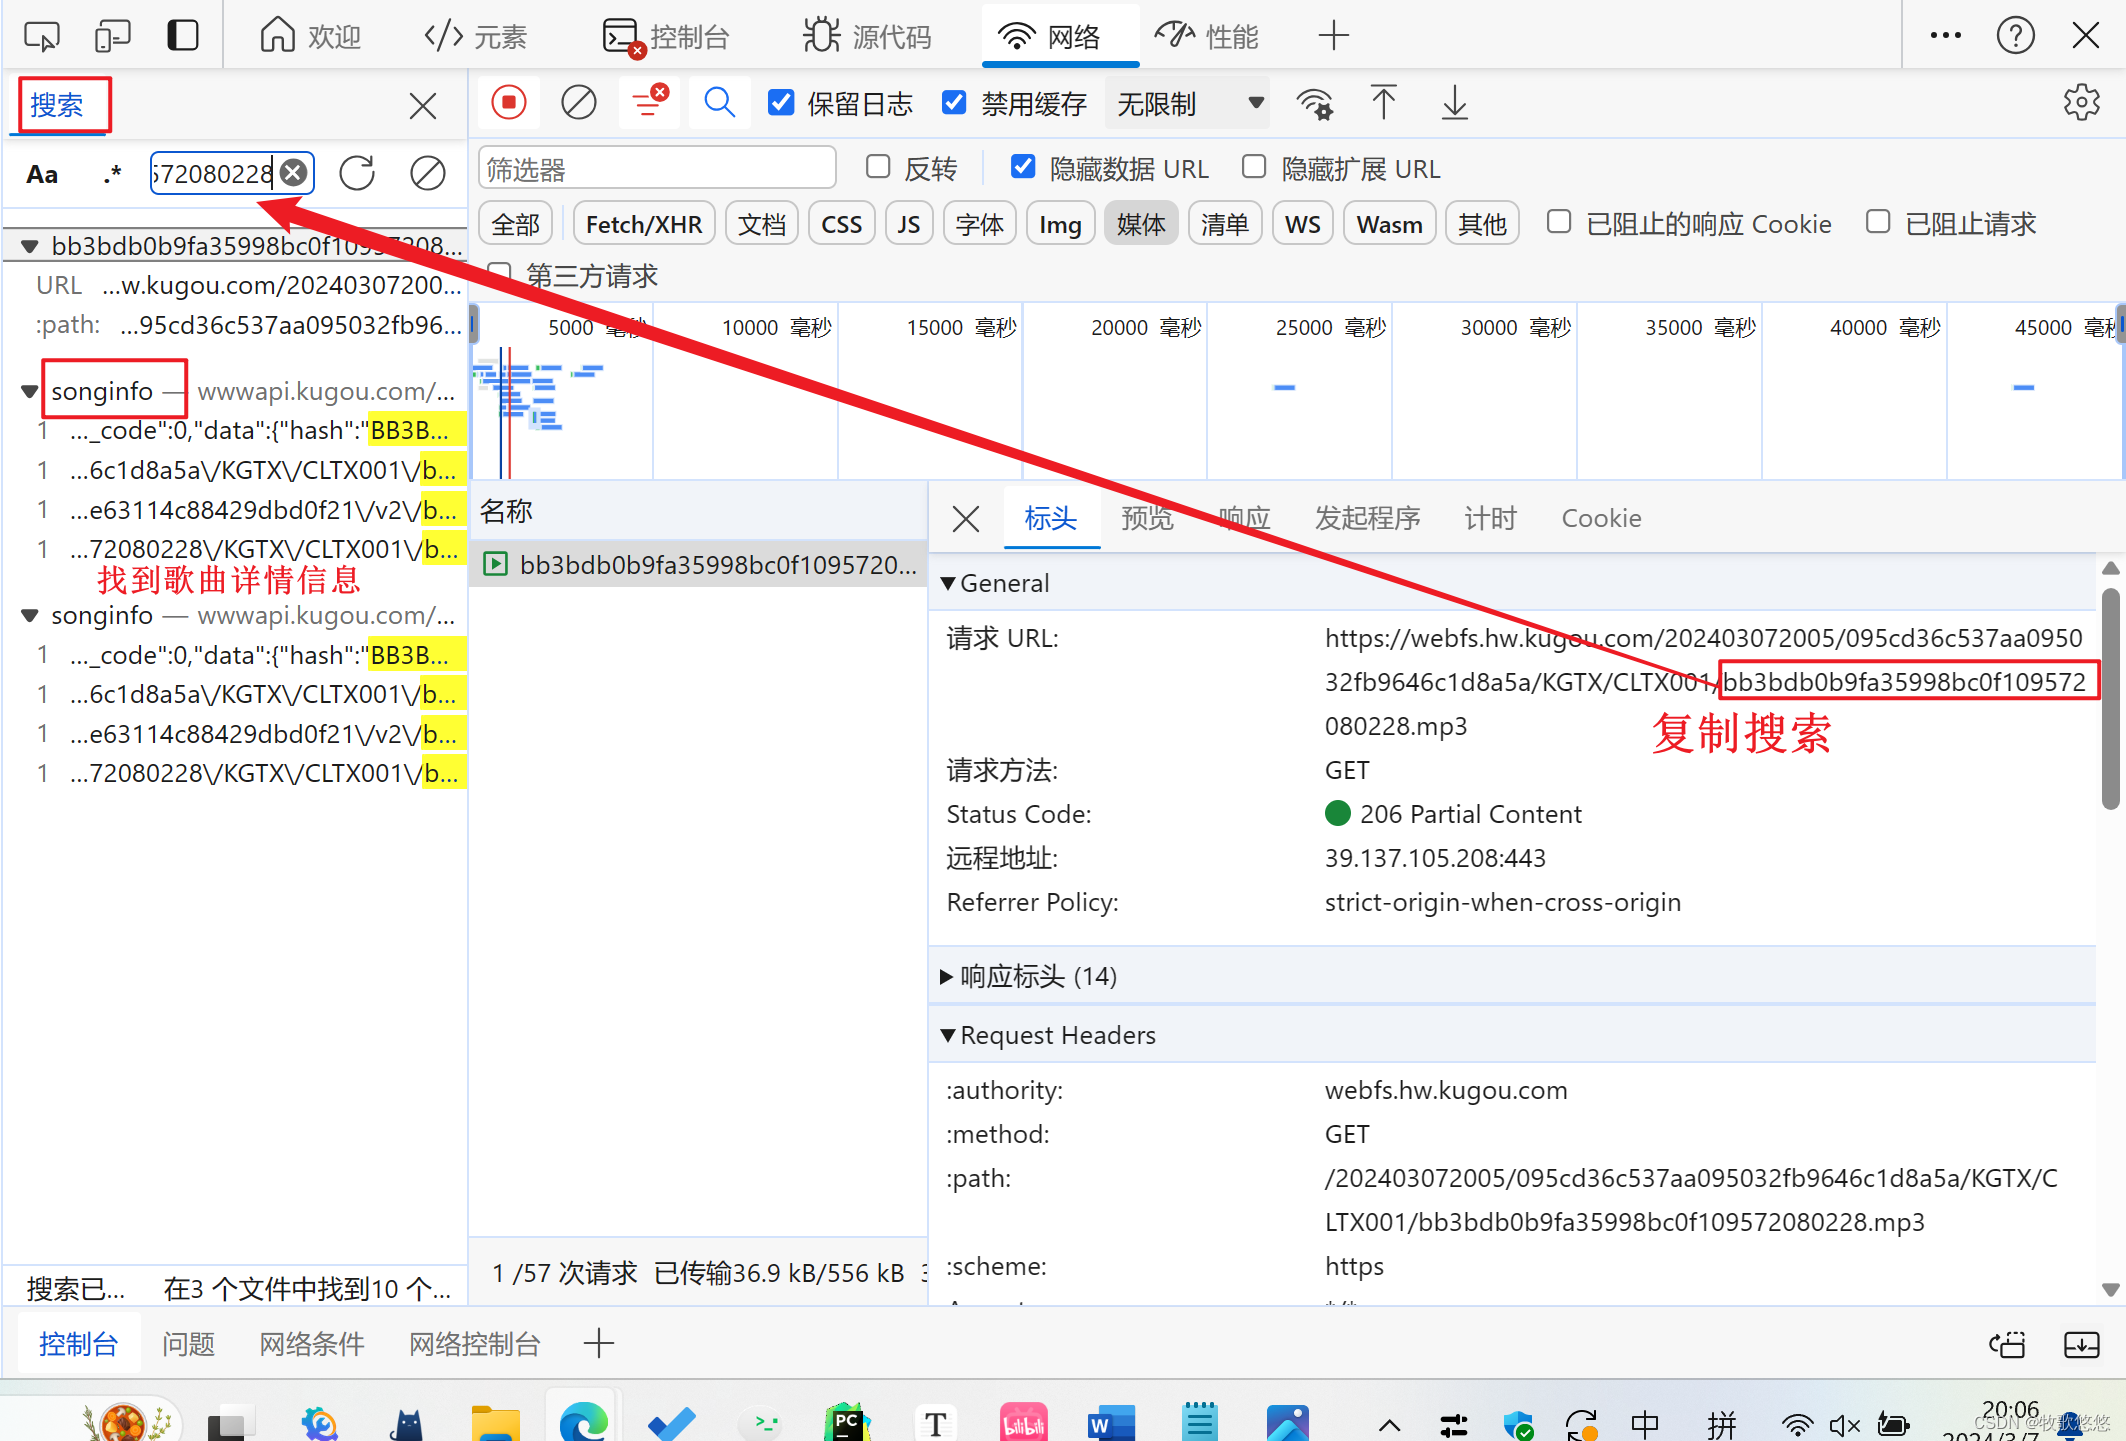Add more tools with the plus icon
Image resolution: width=2126 pixels, height=1441 pixels.
(1333, 36)
